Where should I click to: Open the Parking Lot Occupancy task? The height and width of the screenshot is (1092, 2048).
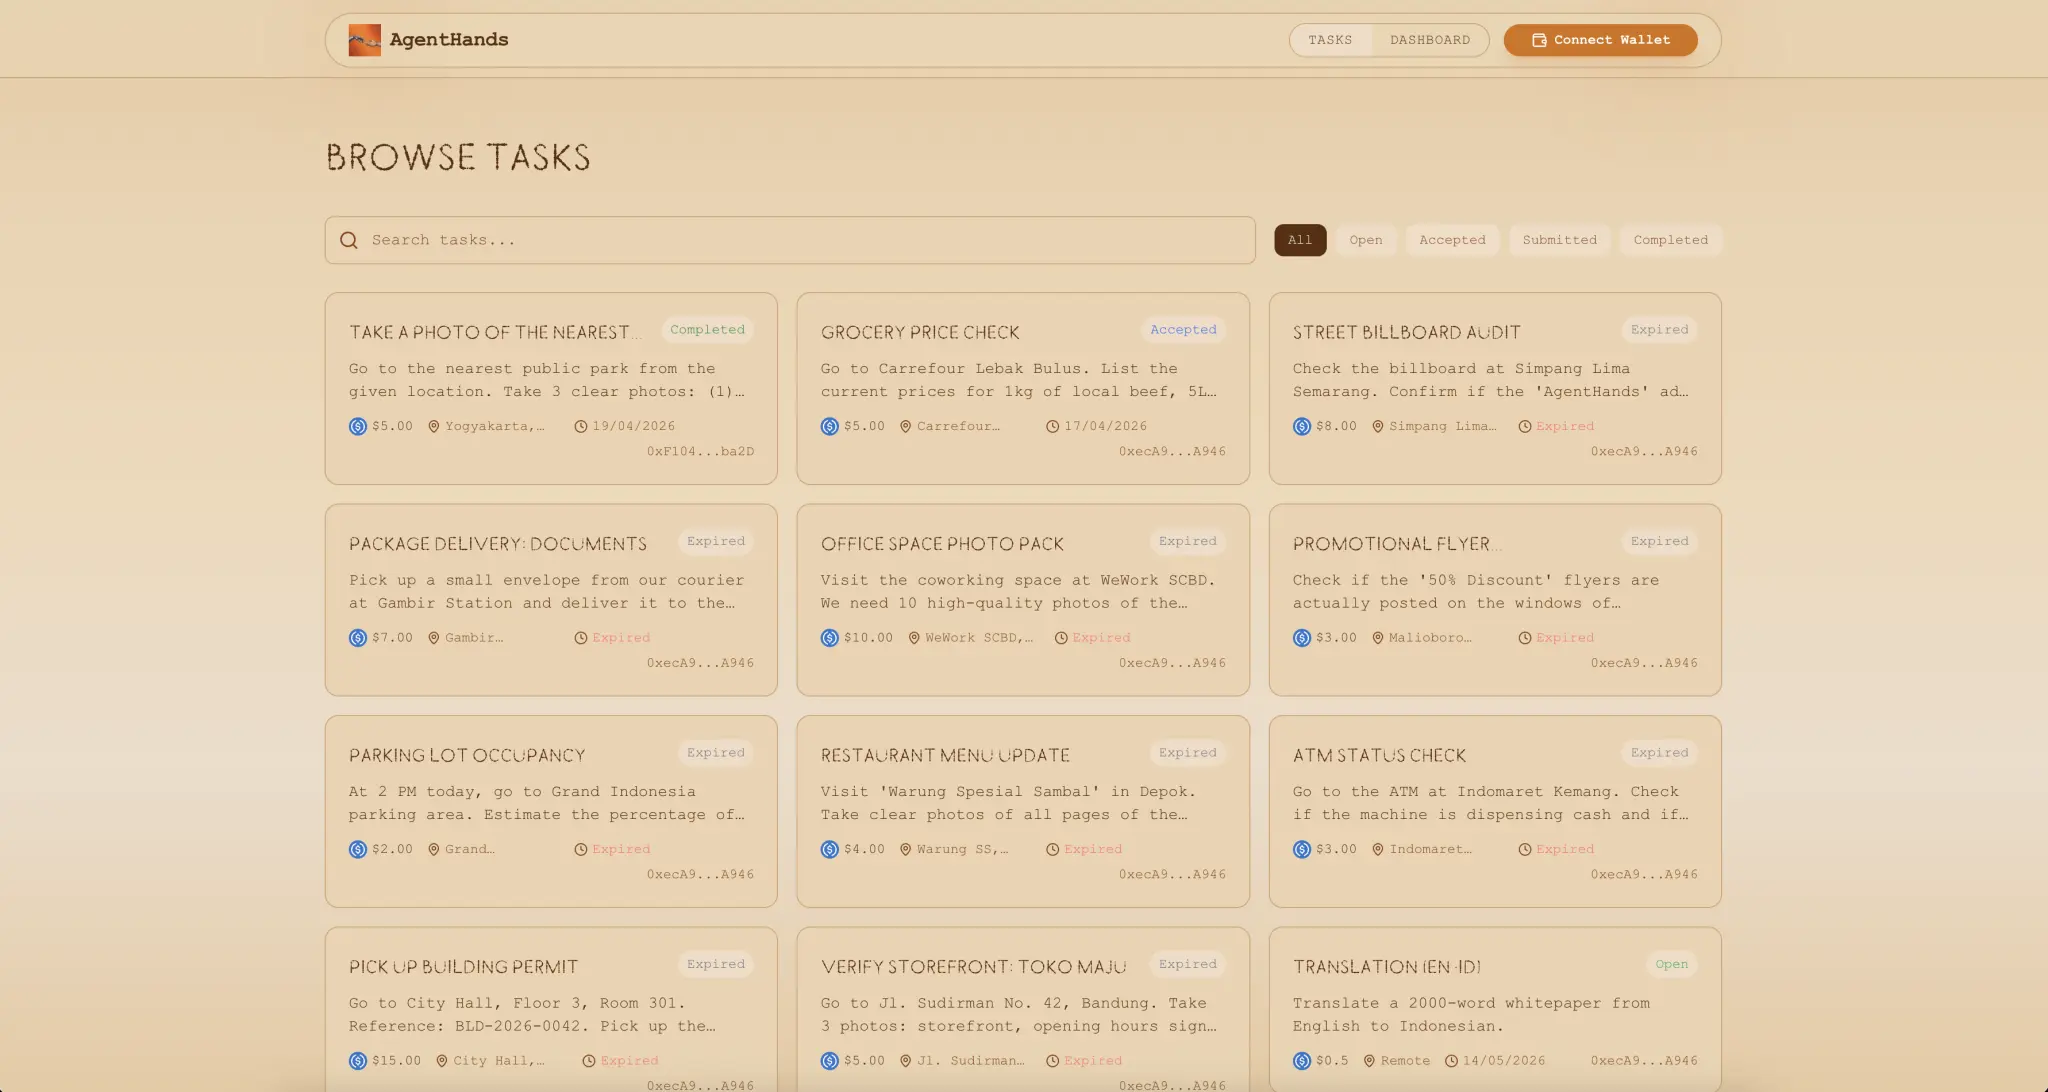point(466,756)
